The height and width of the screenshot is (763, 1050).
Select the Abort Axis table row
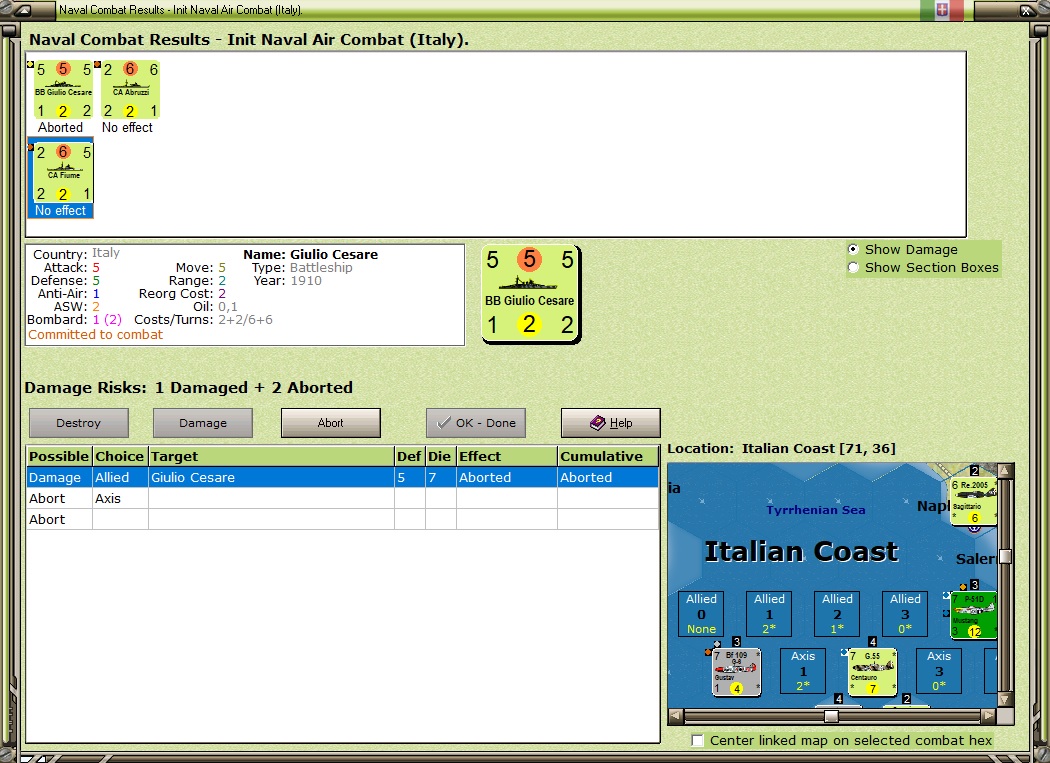click(342, 498)
